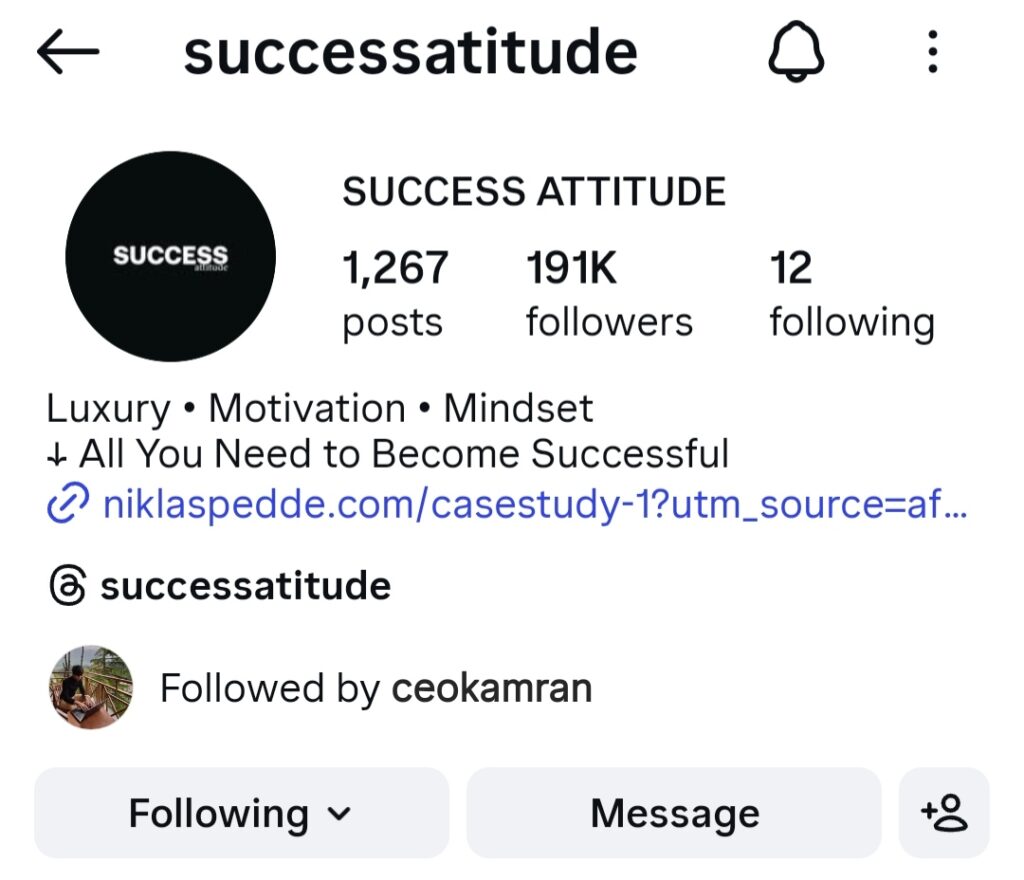Tap the back arrow icon
1024x880 pixels.
tap(68, 53)
